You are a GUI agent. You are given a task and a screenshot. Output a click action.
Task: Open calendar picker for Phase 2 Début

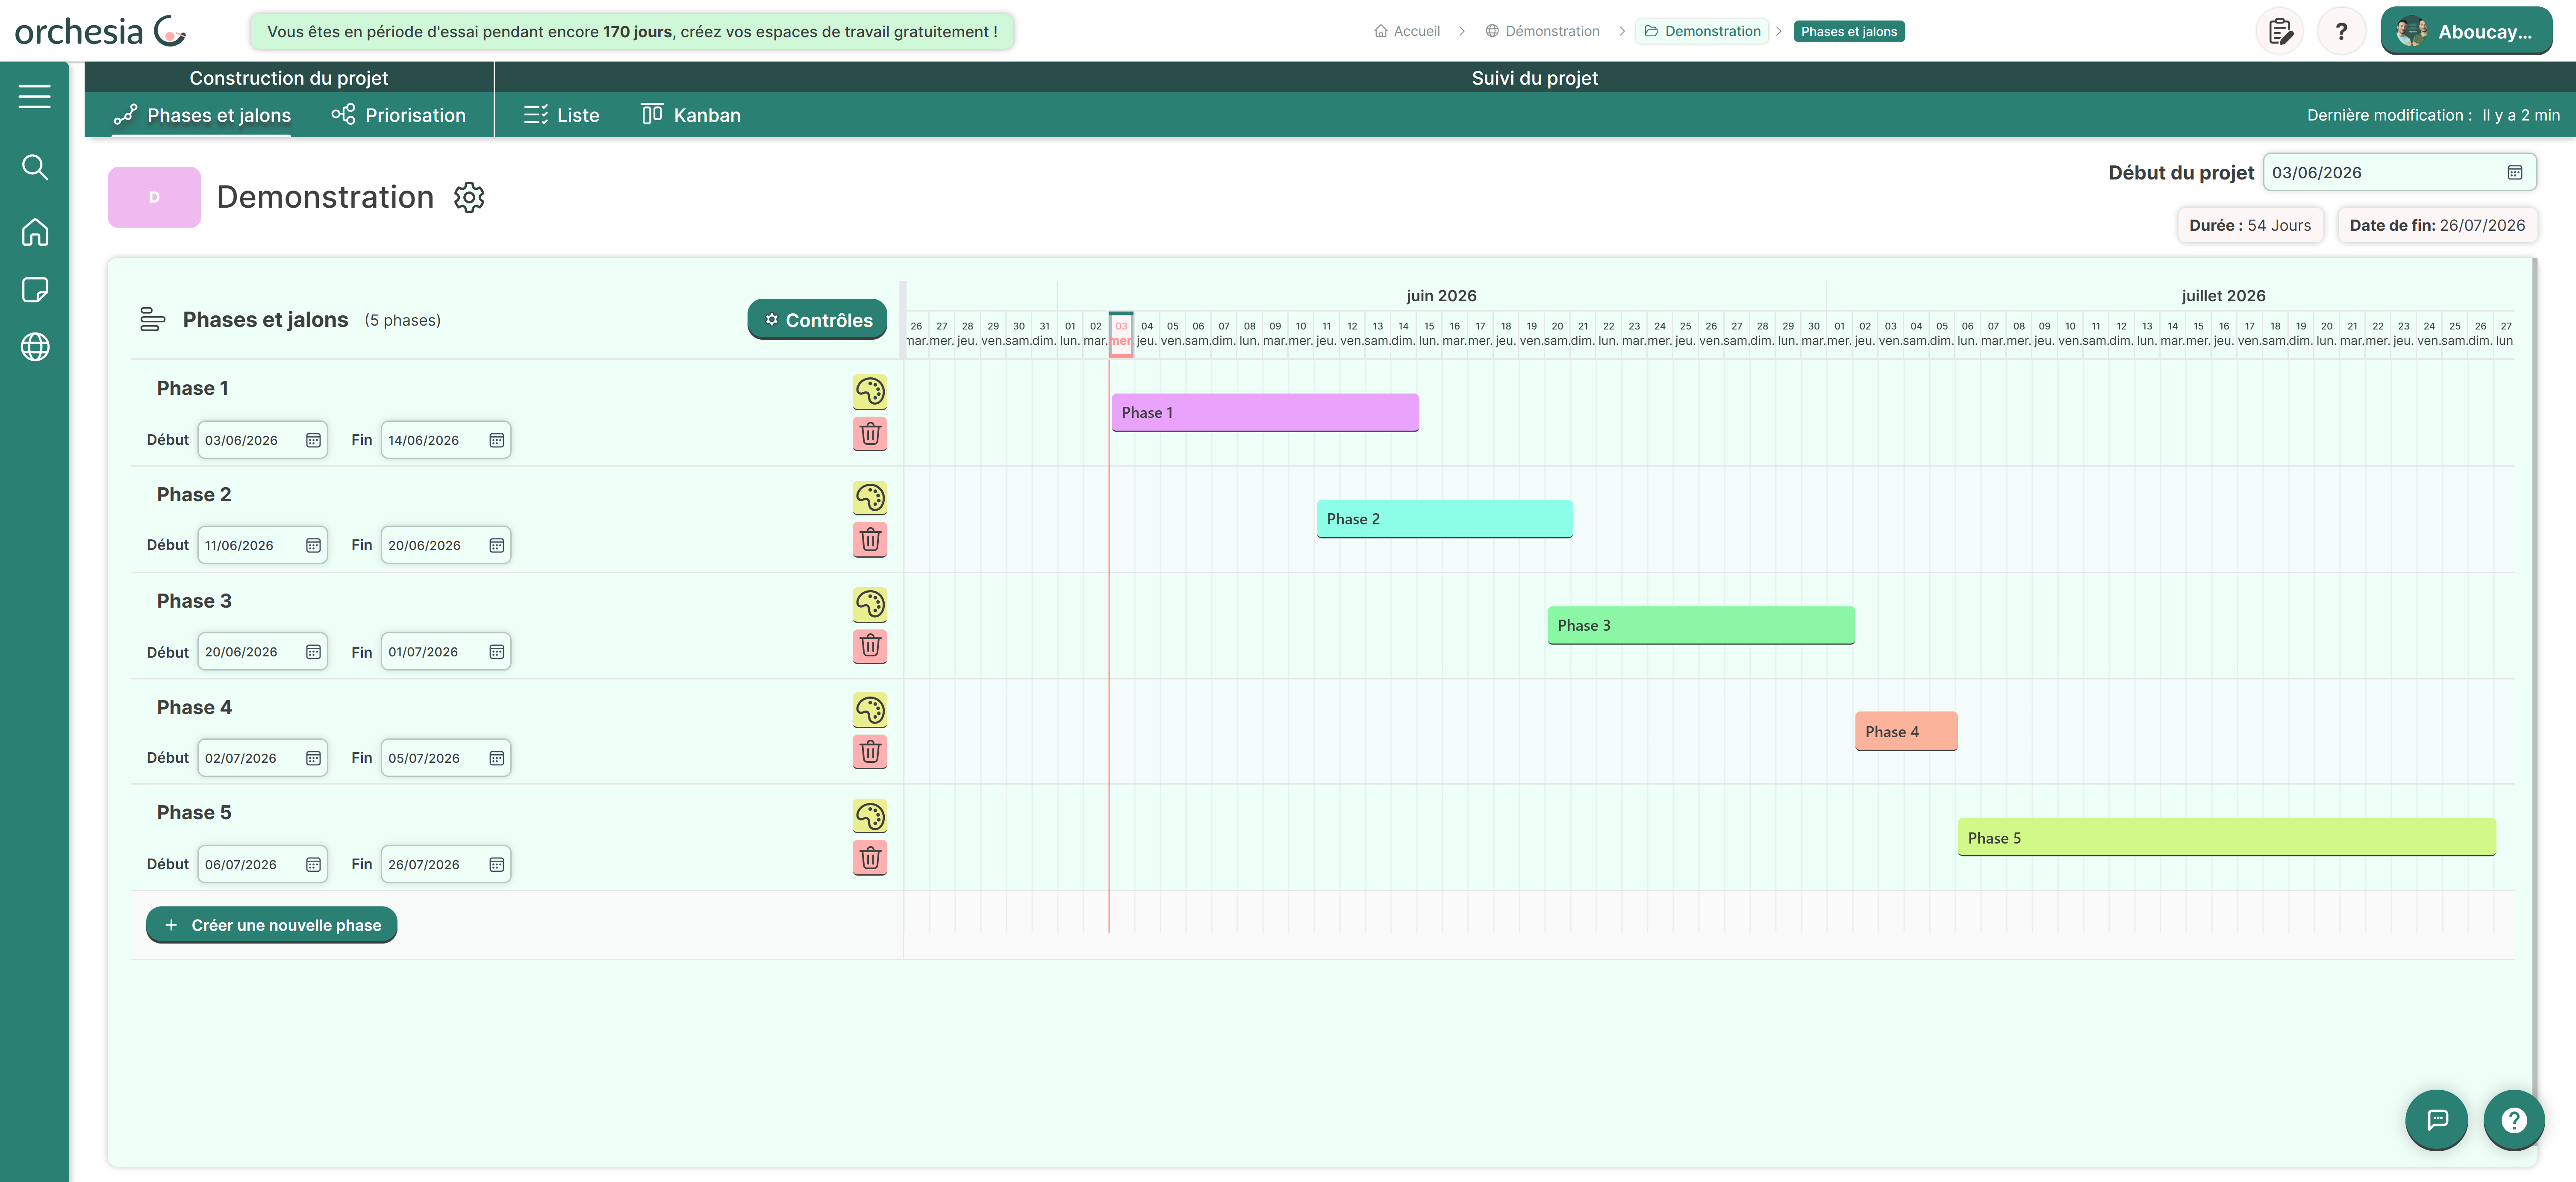[313, 545]
